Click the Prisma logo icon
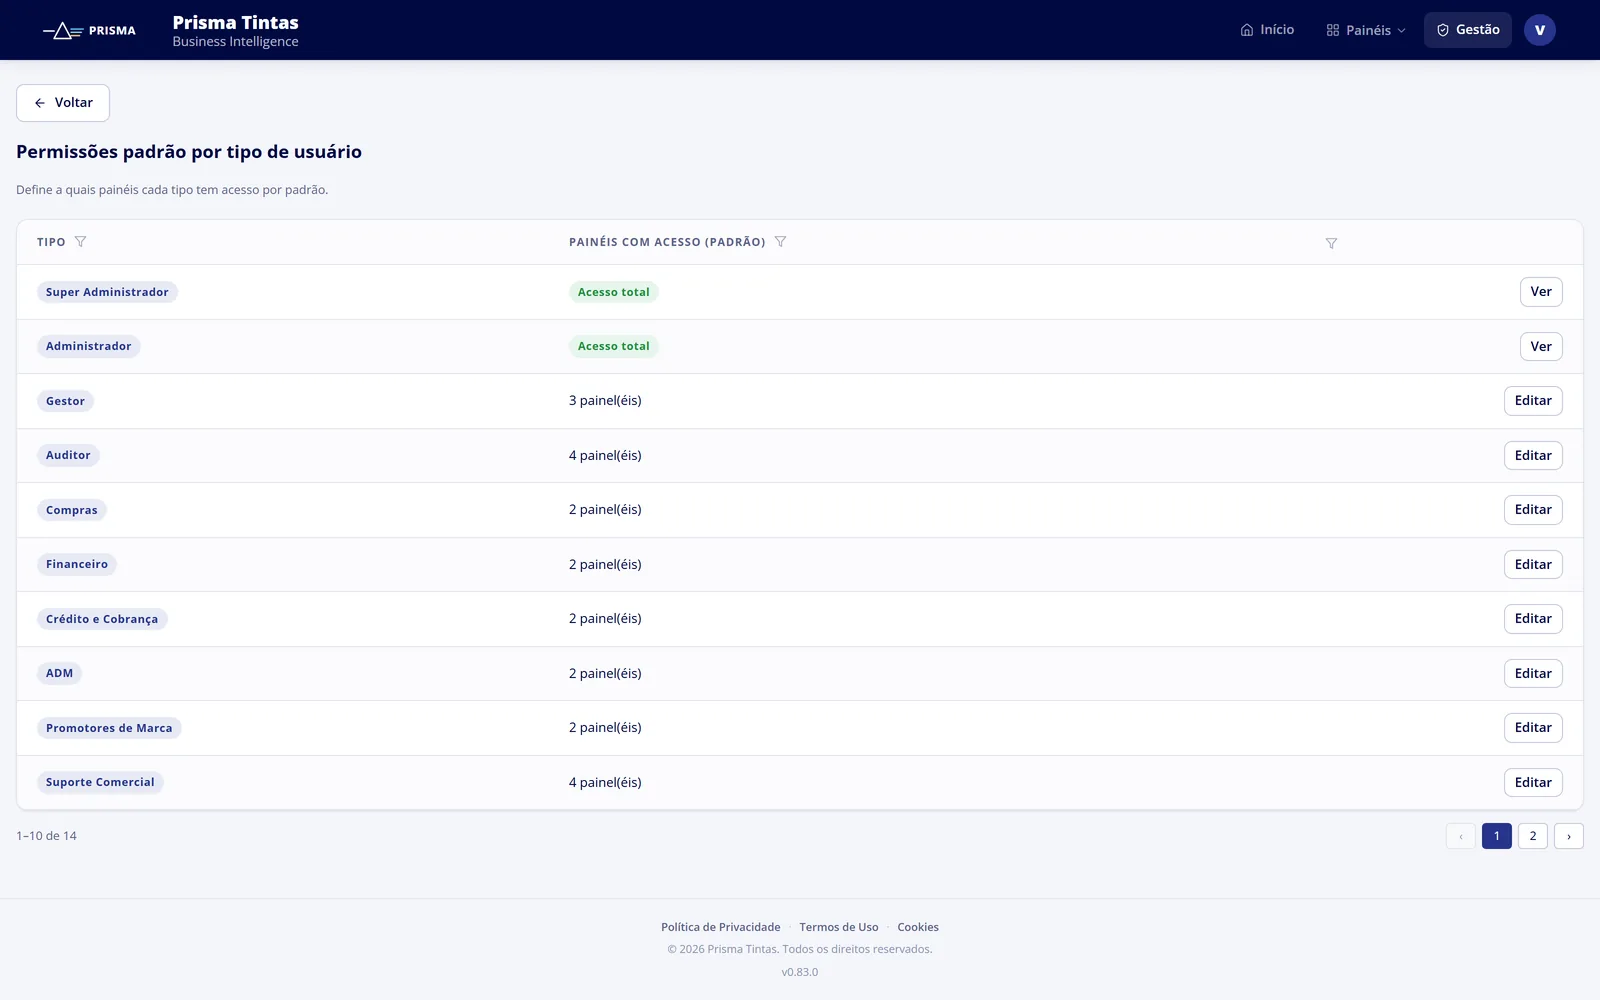Screen dimensions: 1600x1000 pyautogui.click(x=89, y=30)
